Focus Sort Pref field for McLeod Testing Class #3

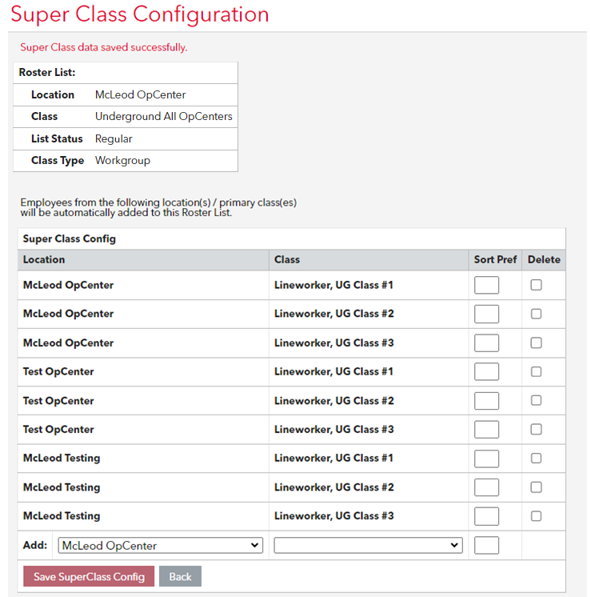486,516
